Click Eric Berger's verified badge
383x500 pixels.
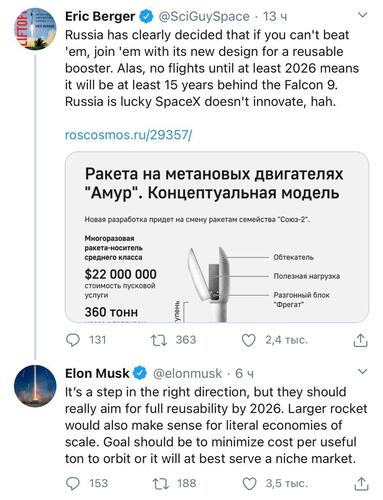[x=146, y=16]
